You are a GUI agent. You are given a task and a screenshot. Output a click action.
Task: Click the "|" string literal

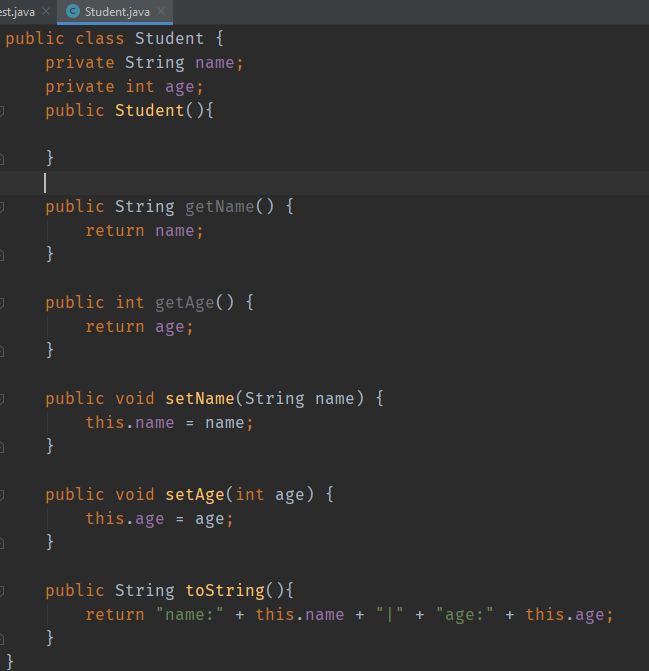[389, 615]
